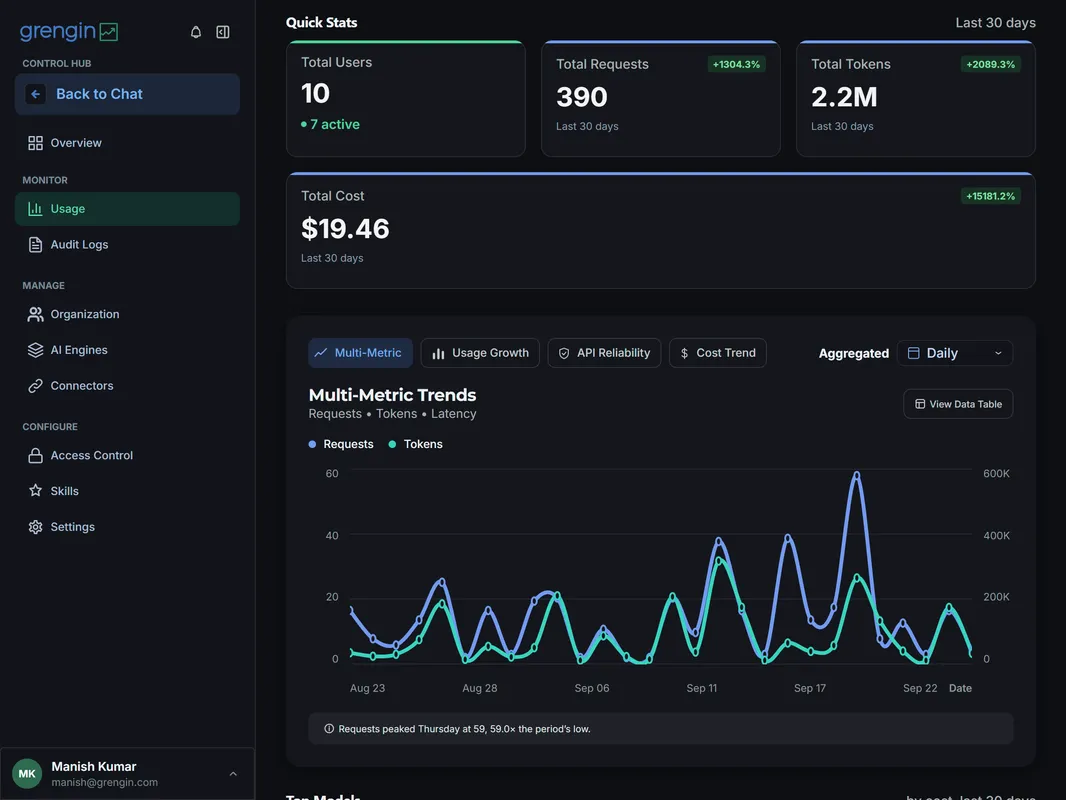Click the calendar icon in Daily selector
1066x800 pixels.
coord(914,353)
